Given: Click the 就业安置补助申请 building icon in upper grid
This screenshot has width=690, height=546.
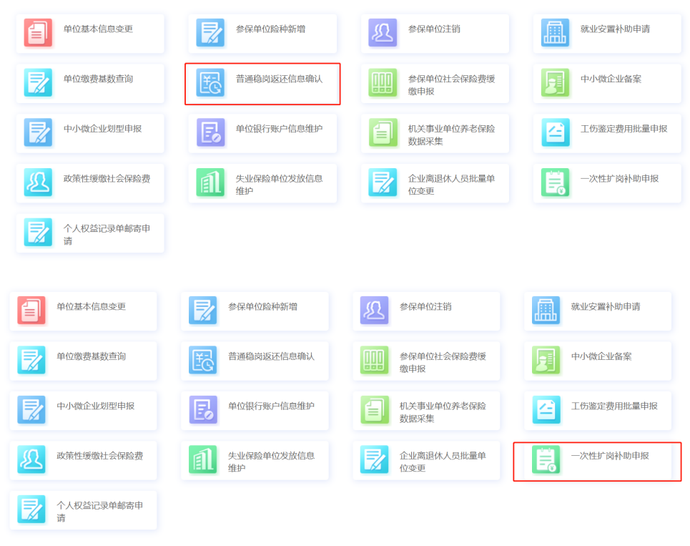Looking at the screenshot, I should [555, 33].
